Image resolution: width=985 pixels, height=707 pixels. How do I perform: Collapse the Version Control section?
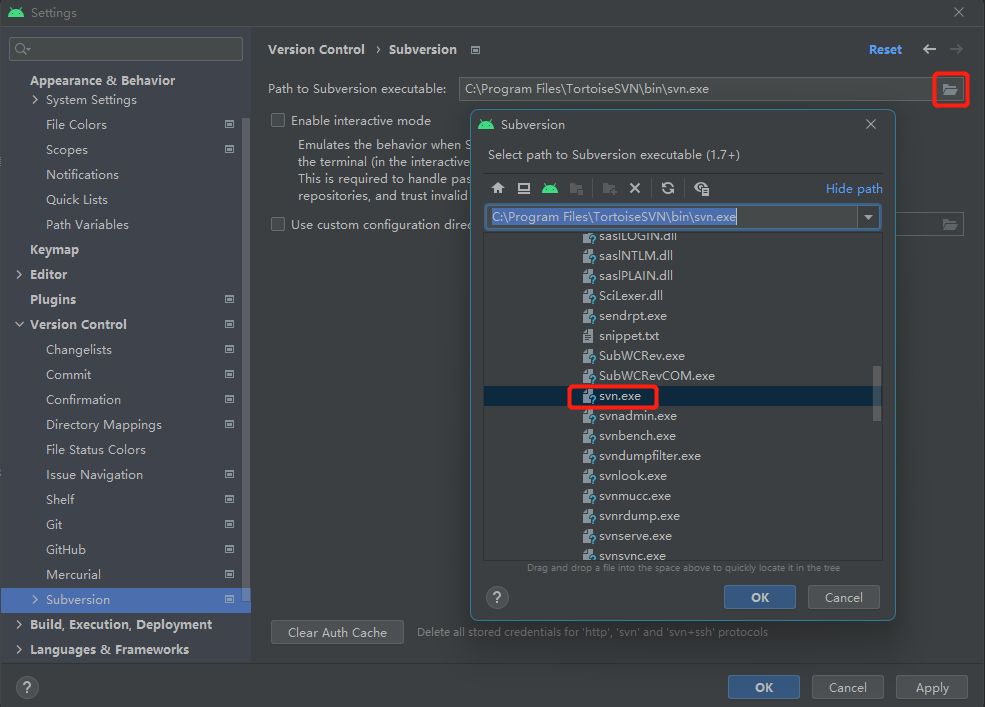[x=20, y=324]
